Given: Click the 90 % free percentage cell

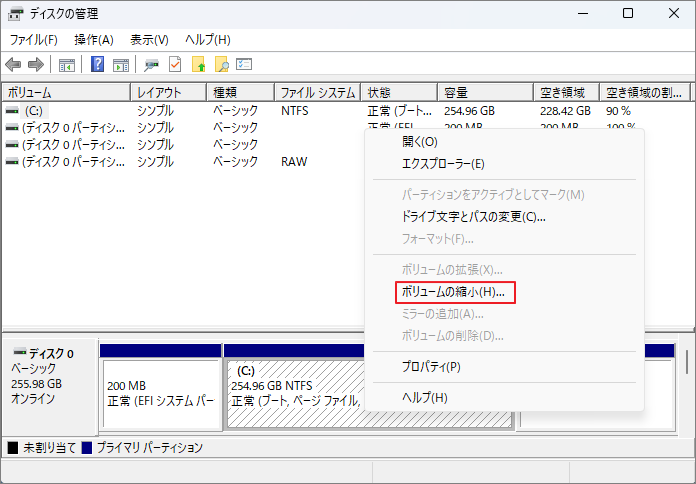Looking at the screenshot, I should click(618, 111).
